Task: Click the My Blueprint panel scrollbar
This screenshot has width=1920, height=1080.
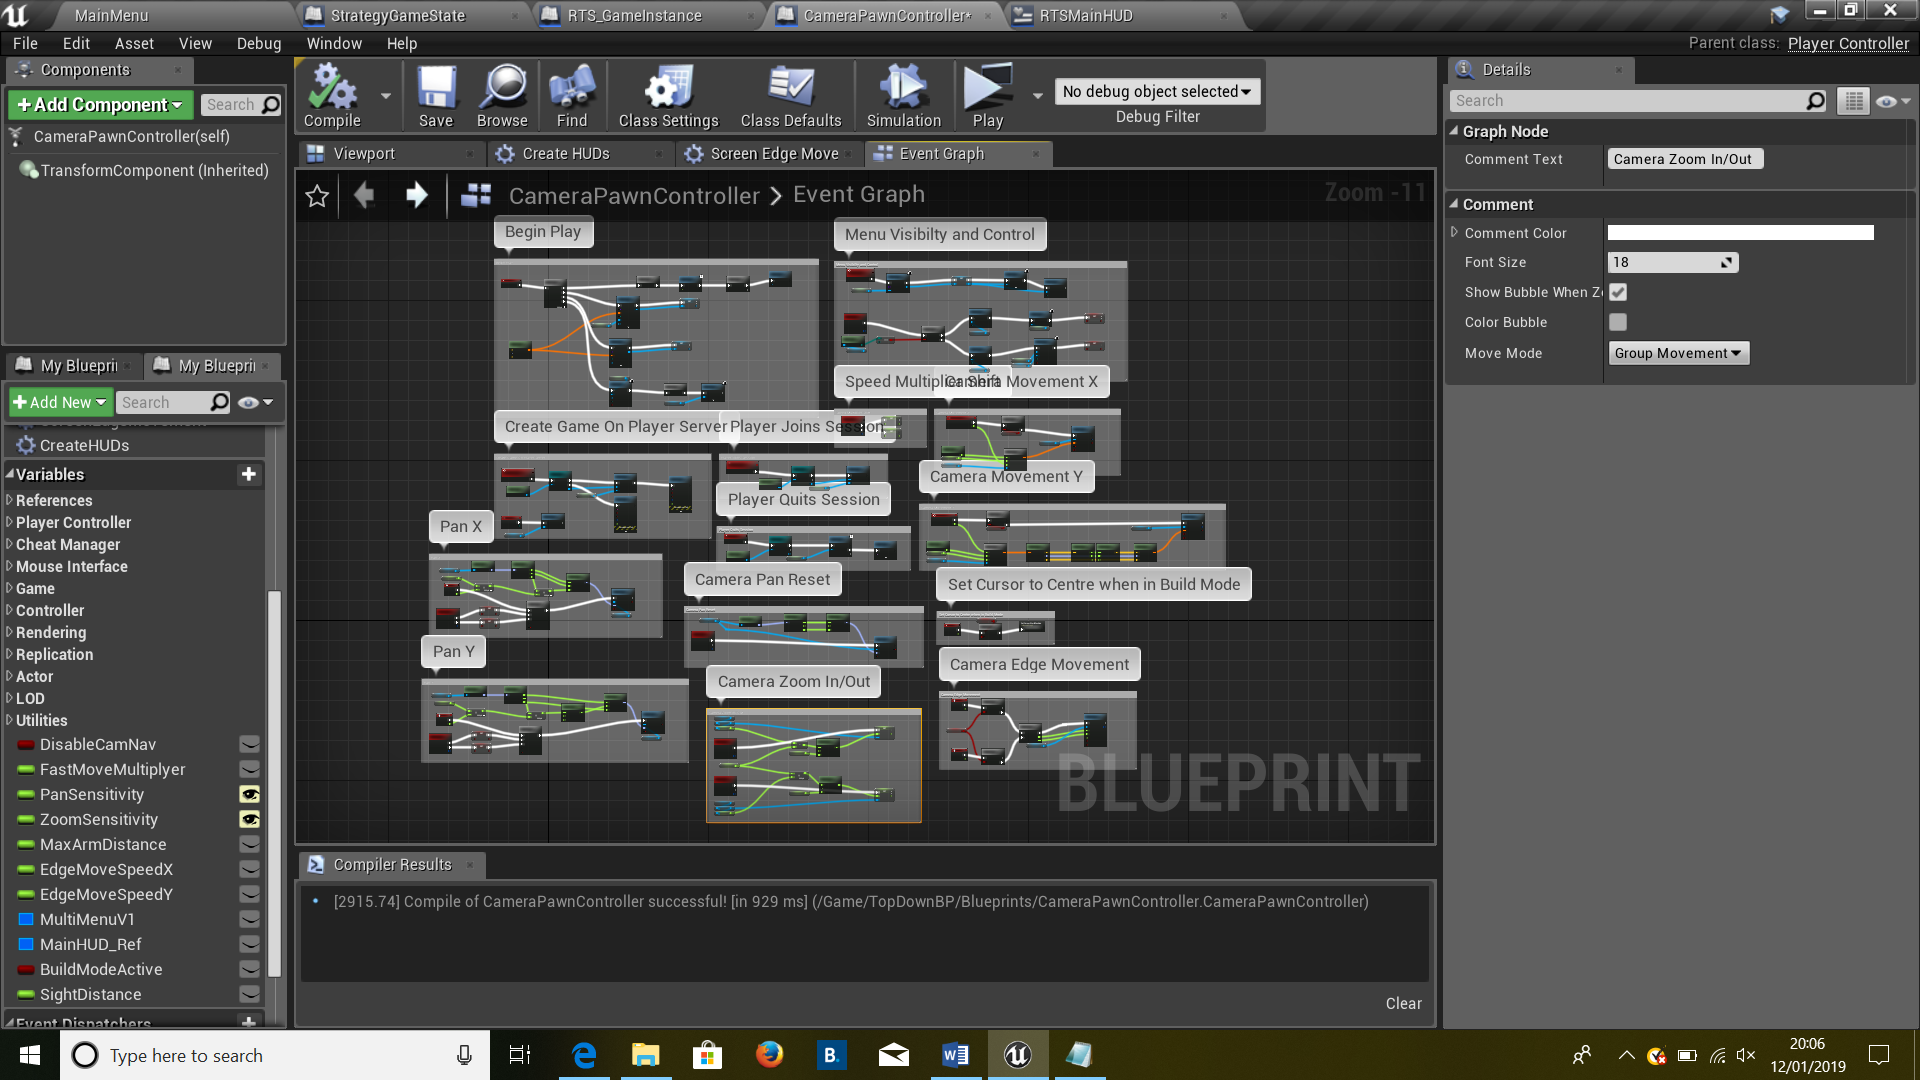Action: click(x=274, y=785)
